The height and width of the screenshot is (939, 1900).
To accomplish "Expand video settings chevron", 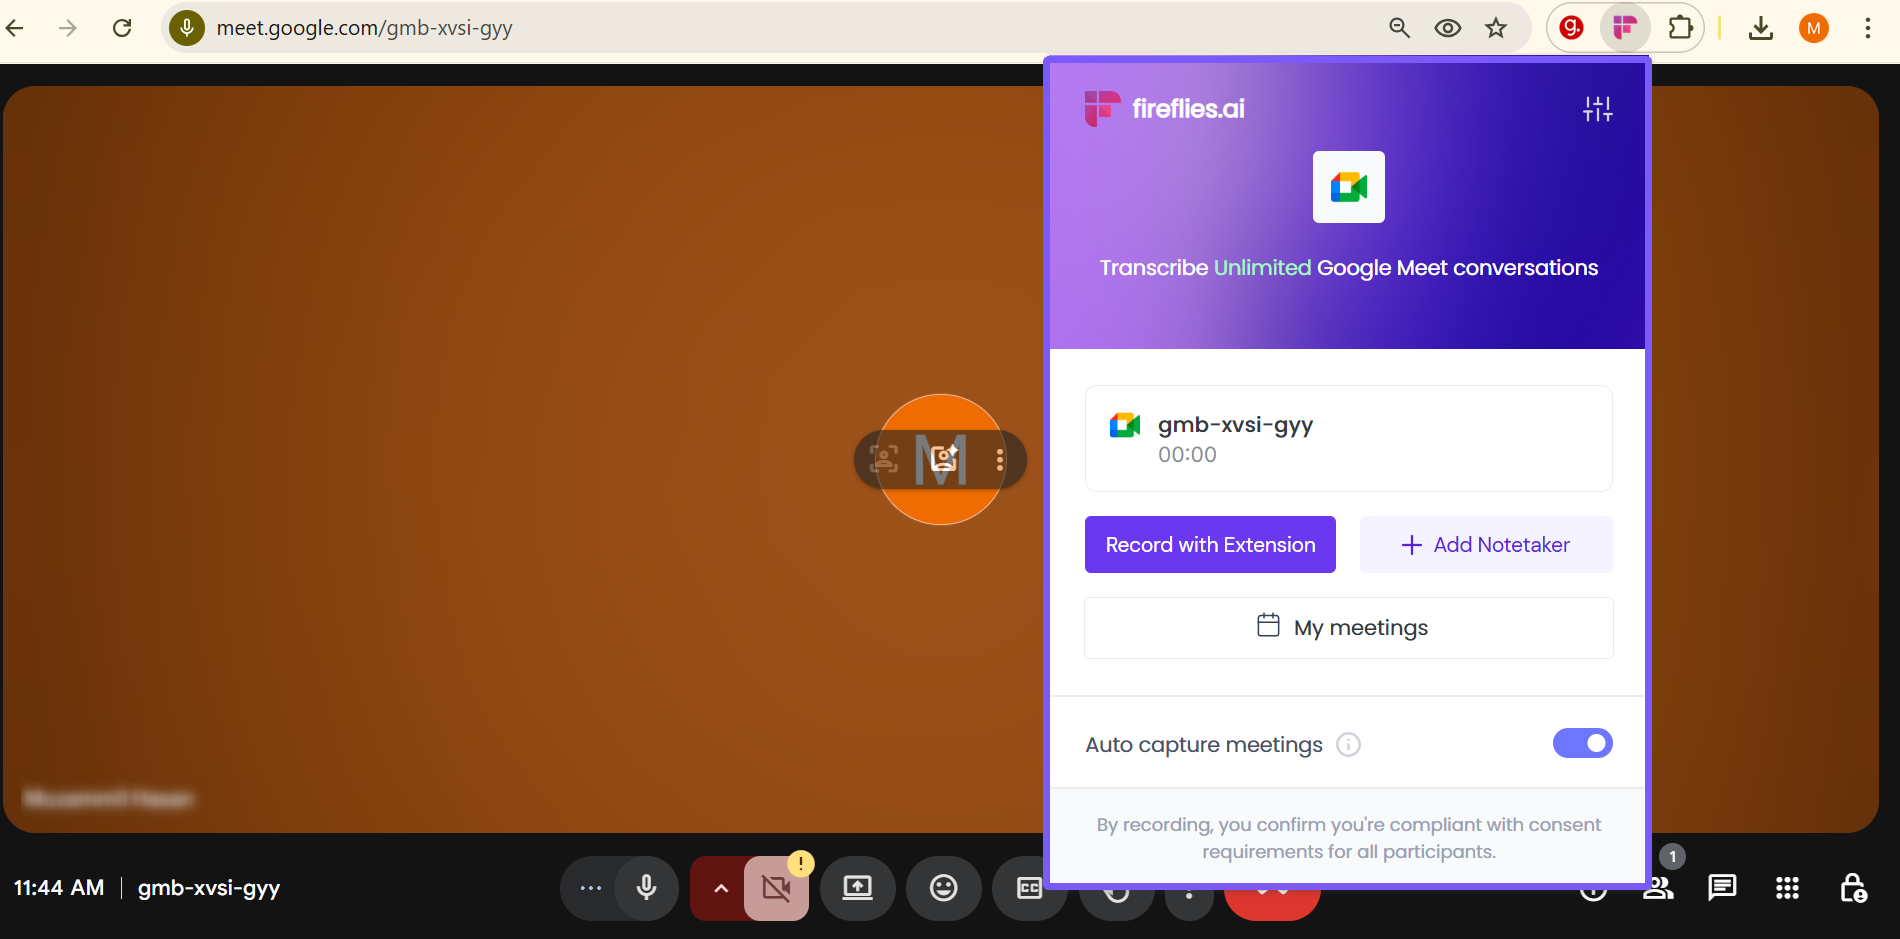I will [720, 888].
